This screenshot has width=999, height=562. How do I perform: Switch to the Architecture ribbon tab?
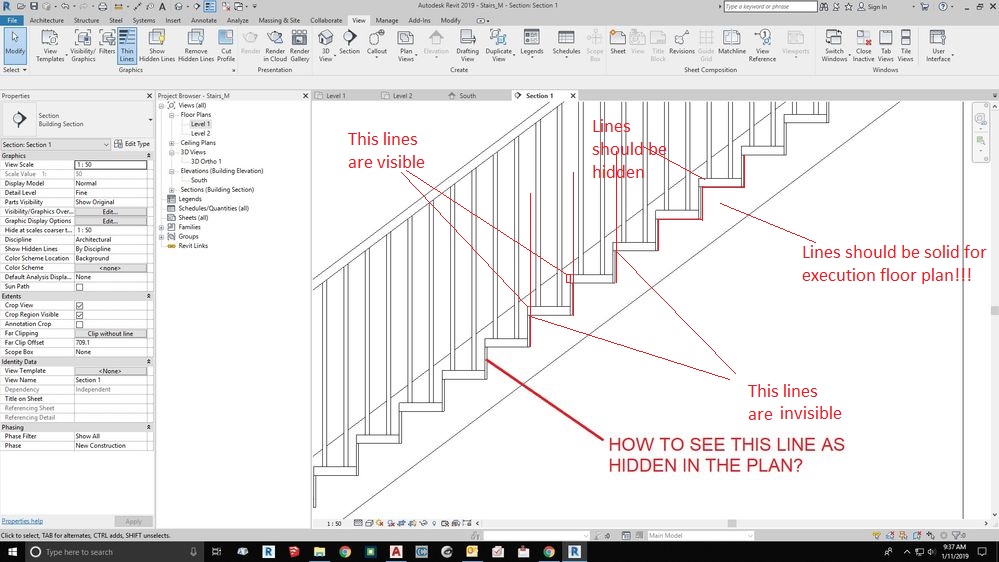(x=47, y=20)
